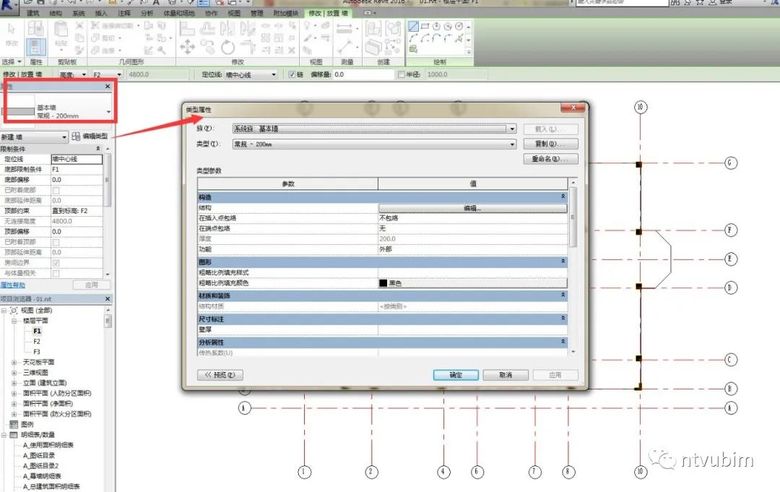780x492 pixels.
Task: Click the 确定 (OK) button in dialog
Action: 455,374
